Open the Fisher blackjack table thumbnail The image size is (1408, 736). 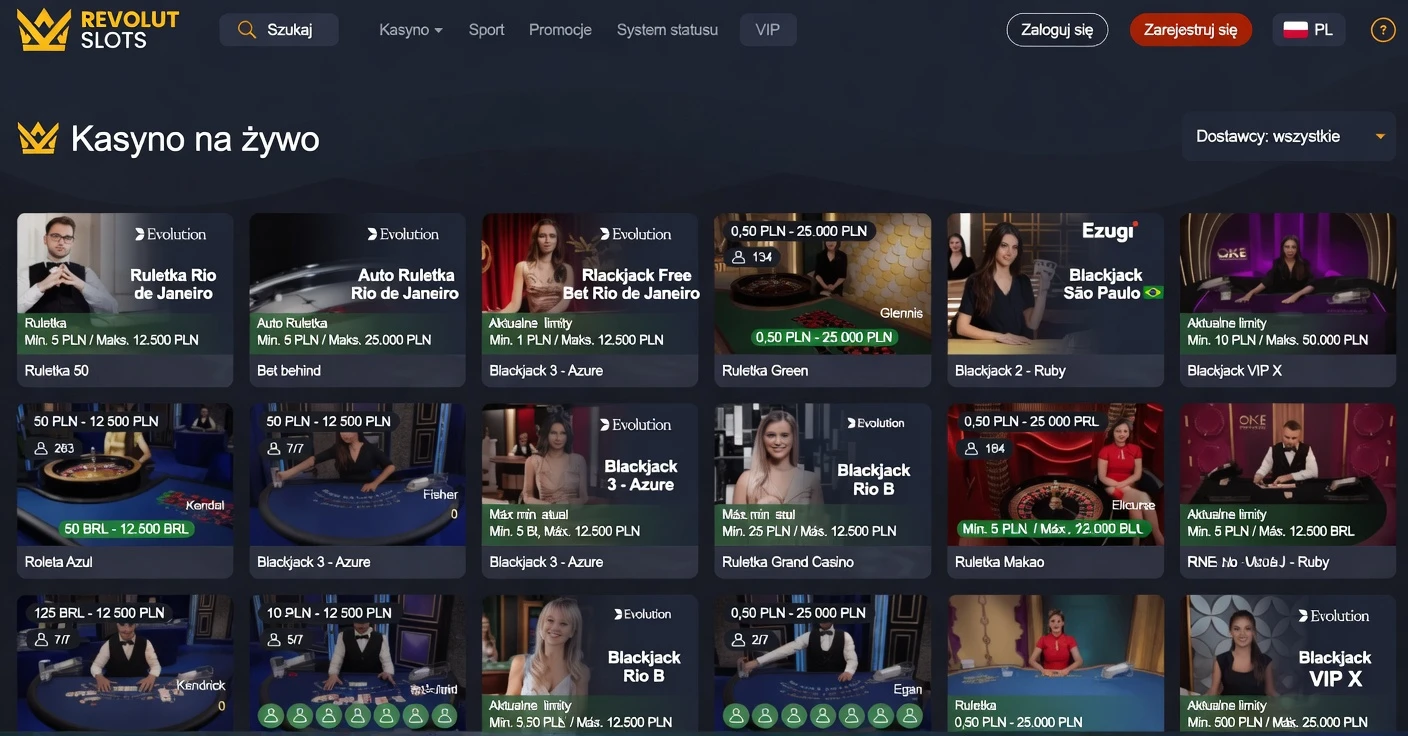pyautogui.click(x=357, y=475)
